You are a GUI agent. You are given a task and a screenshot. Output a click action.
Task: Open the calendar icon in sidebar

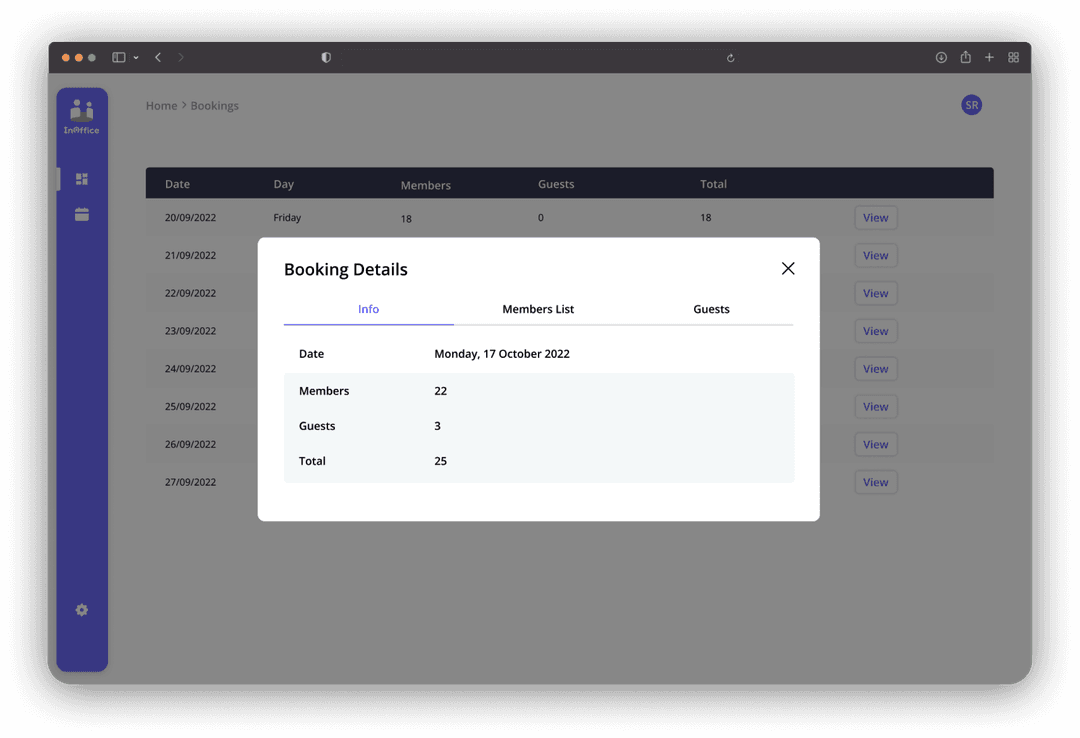[82, 214]
